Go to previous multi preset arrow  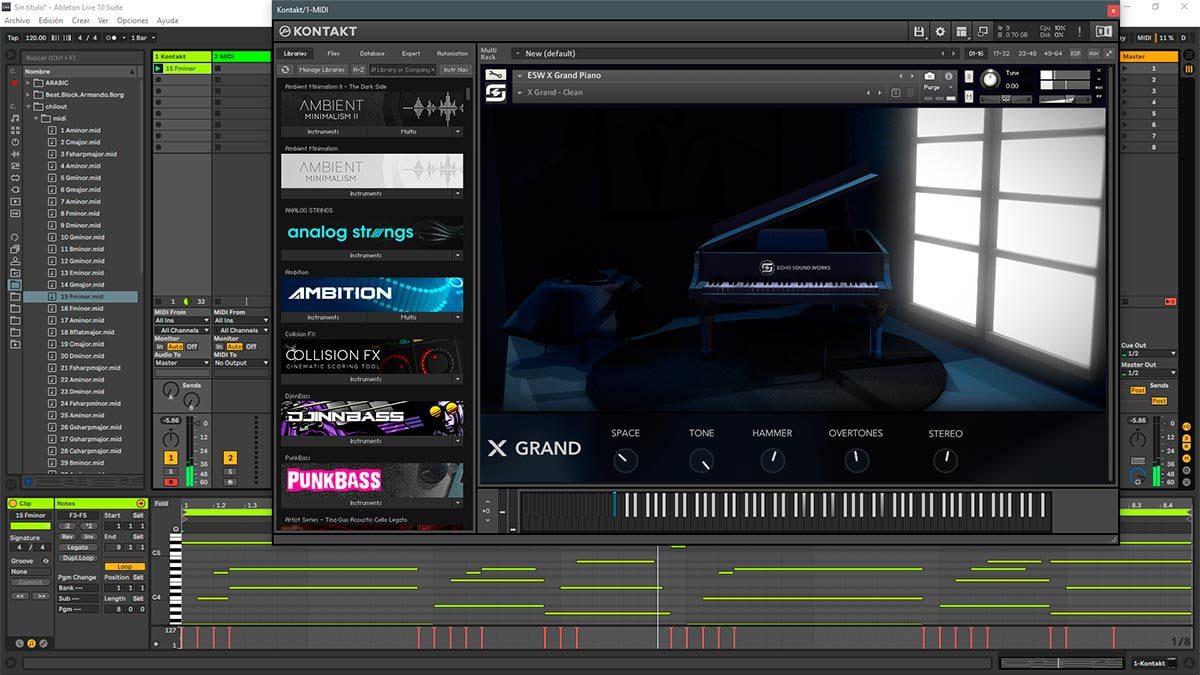click(x=943, y=53)
